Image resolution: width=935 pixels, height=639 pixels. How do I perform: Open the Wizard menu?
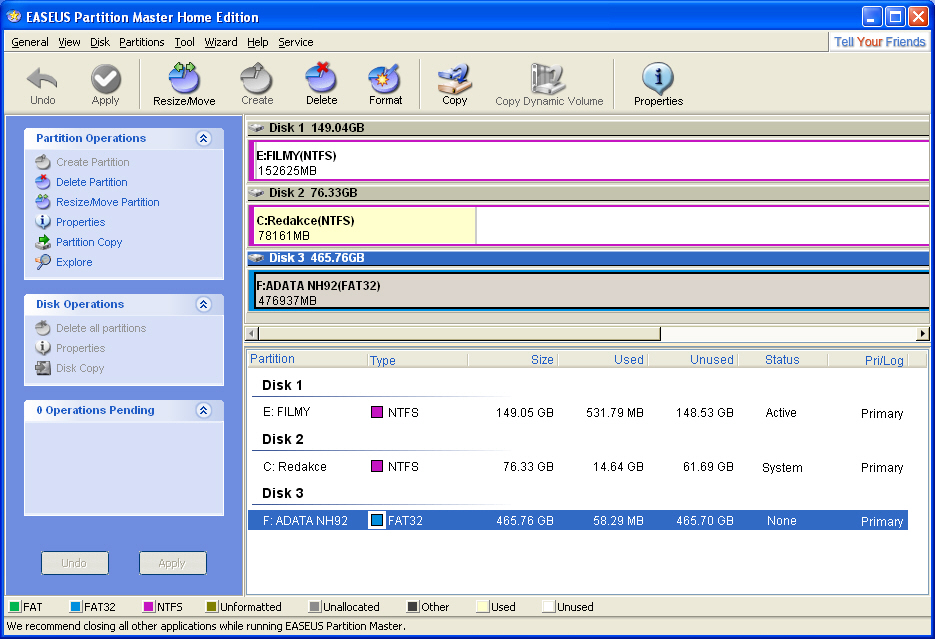pos(221,42)
